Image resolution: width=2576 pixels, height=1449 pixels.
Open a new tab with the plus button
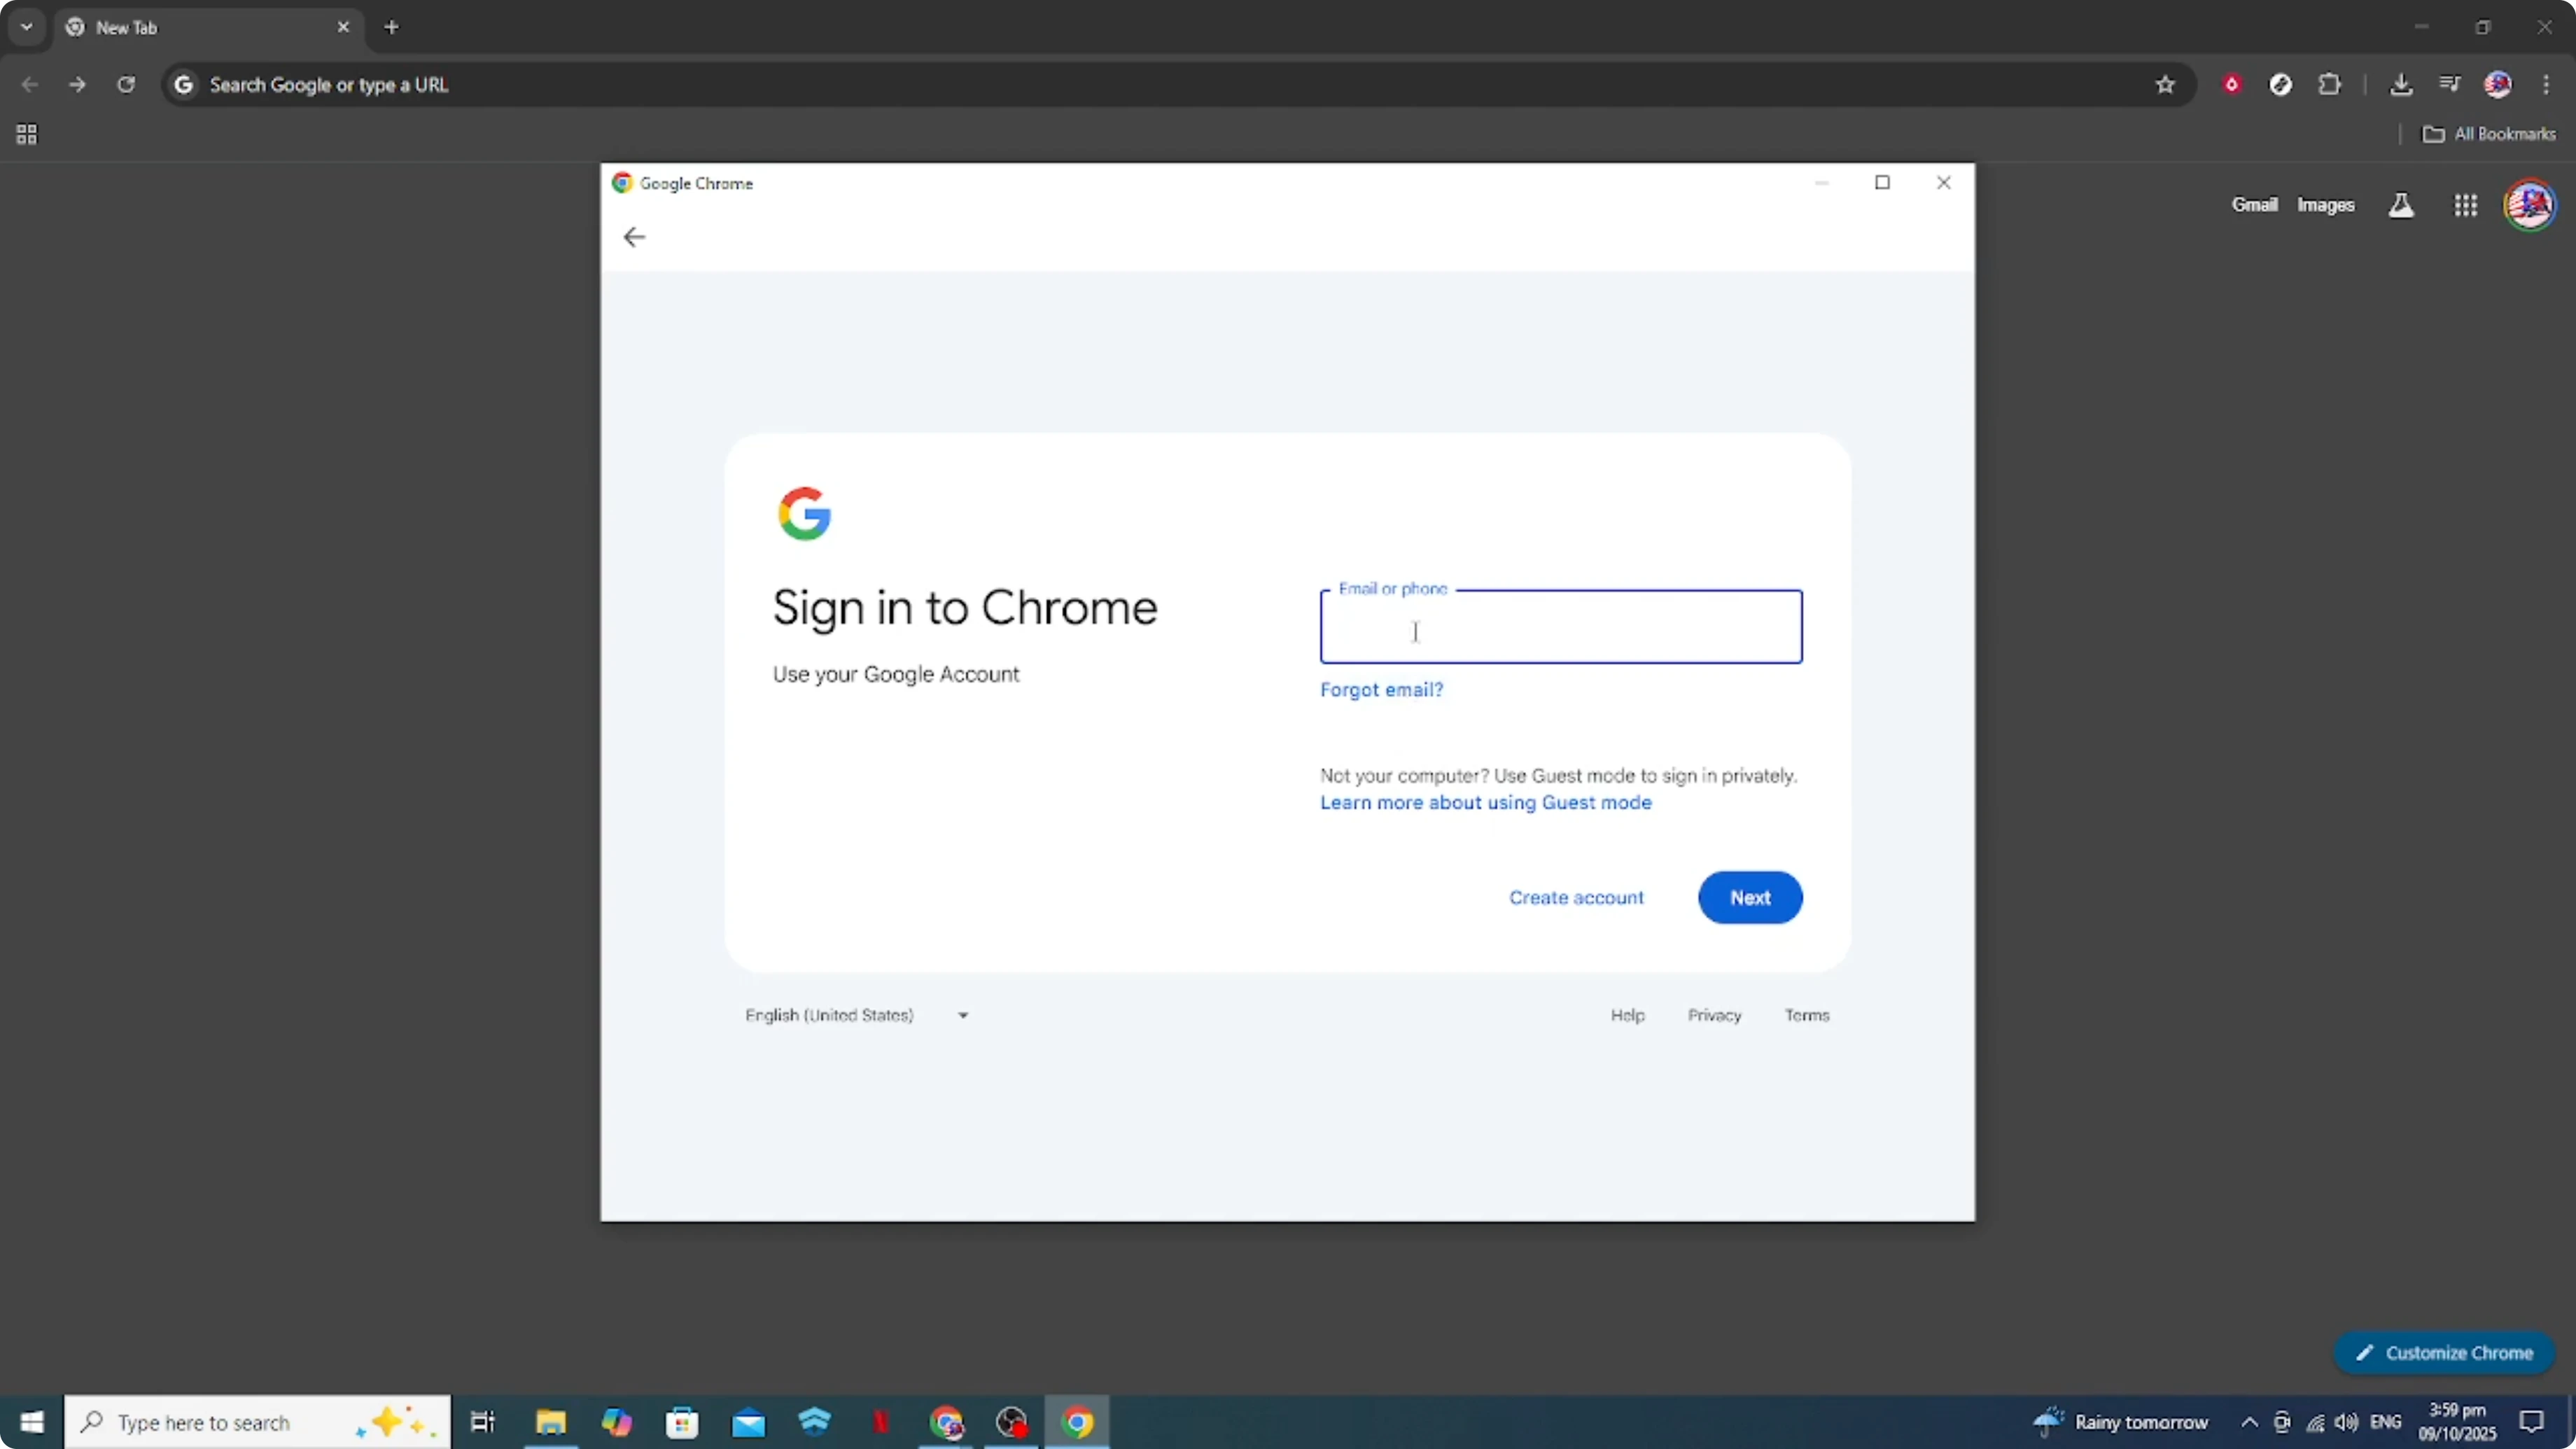click(x=392, y=27)
